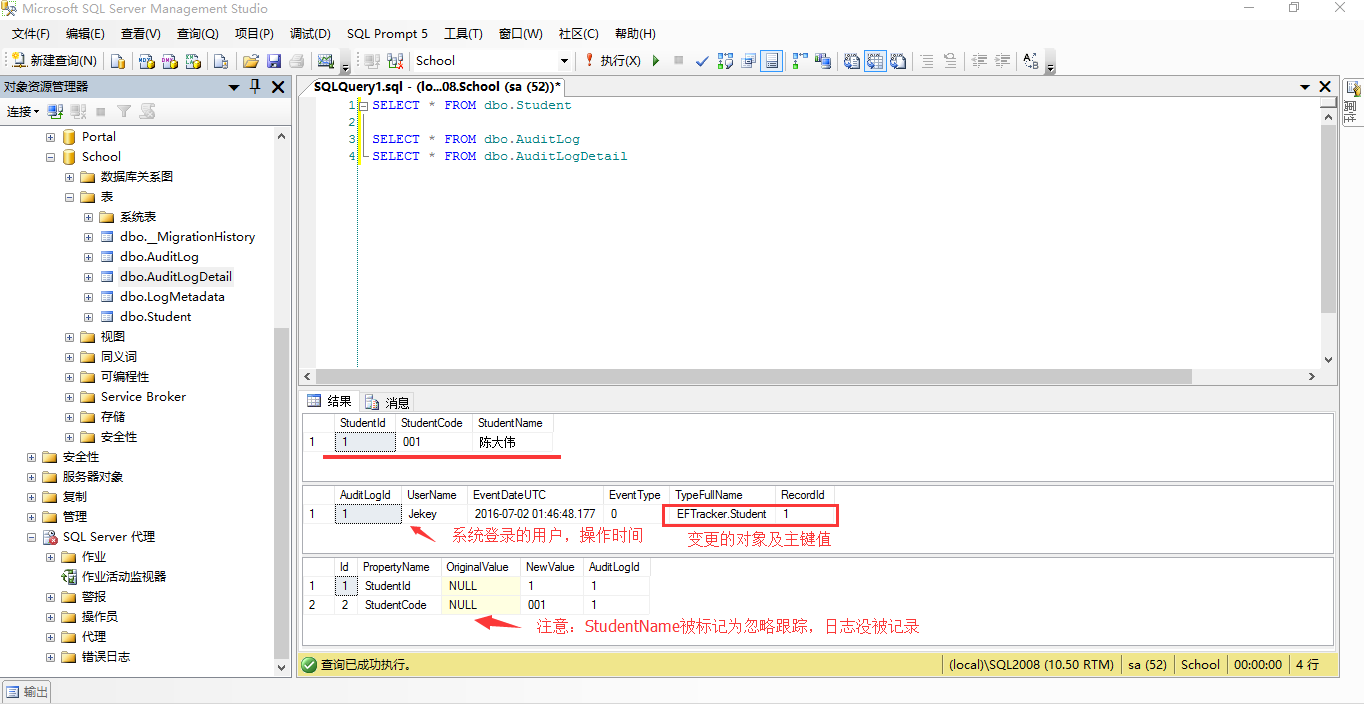Open the Query Options icon

[749, 61]
